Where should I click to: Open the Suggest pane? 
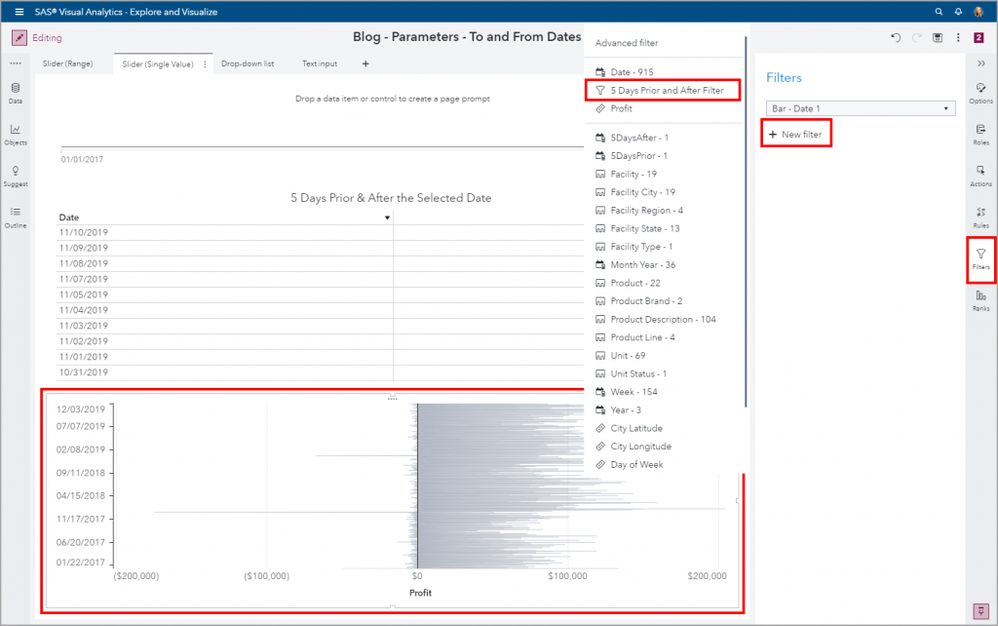15,176
